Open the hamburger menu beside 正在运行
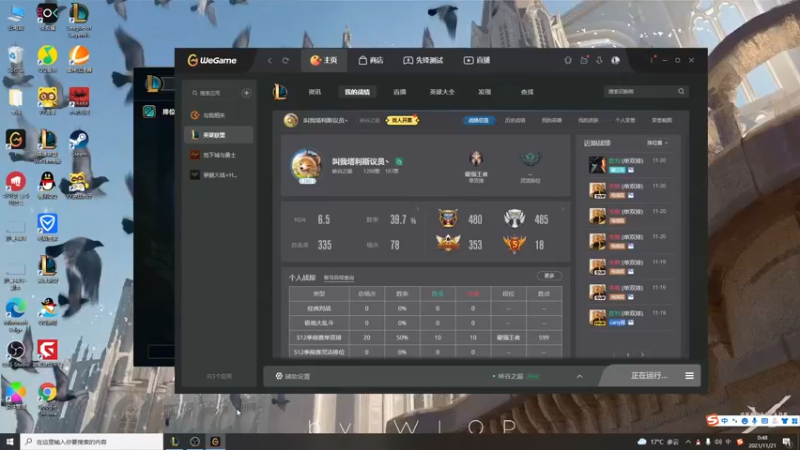 click(689, 376)
